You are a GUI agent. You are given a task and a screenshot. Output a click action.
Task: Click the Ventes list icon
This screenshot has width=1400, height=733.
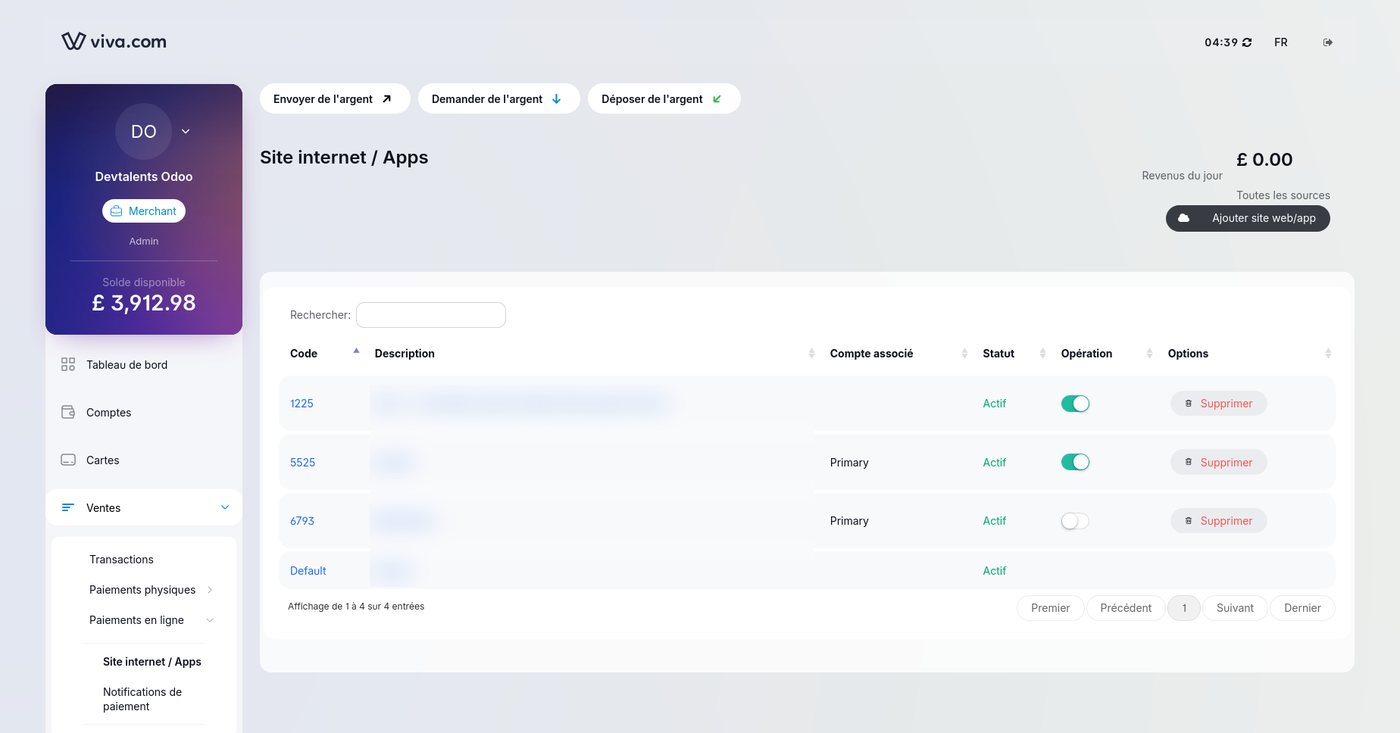68,508
